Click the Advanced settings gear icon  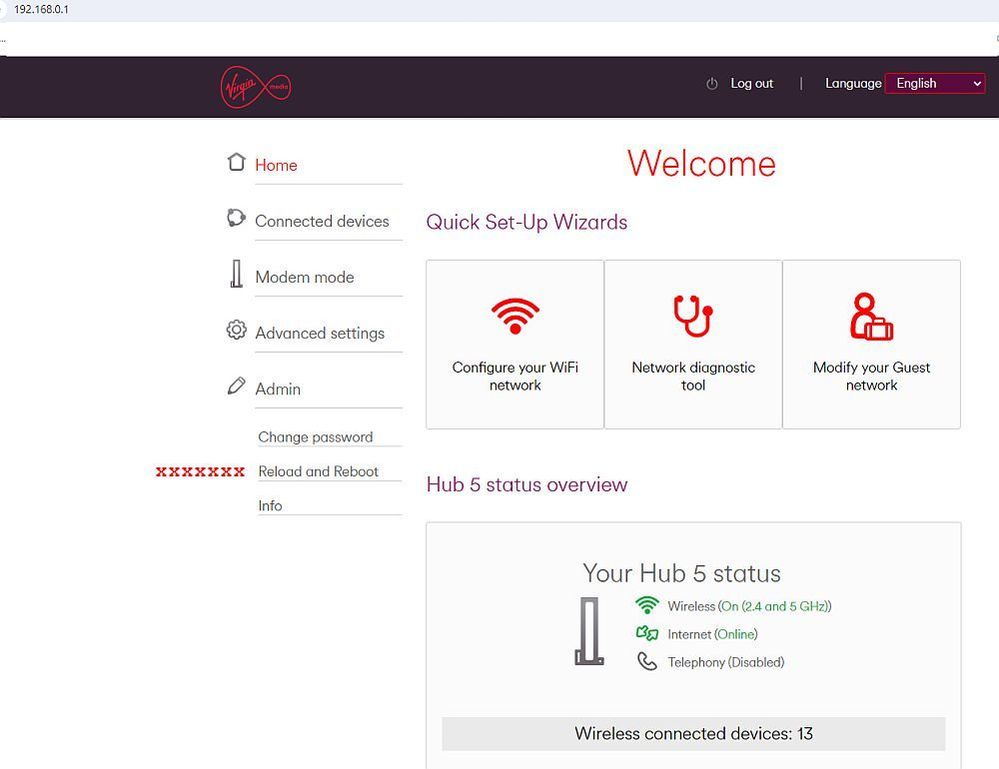236,329
